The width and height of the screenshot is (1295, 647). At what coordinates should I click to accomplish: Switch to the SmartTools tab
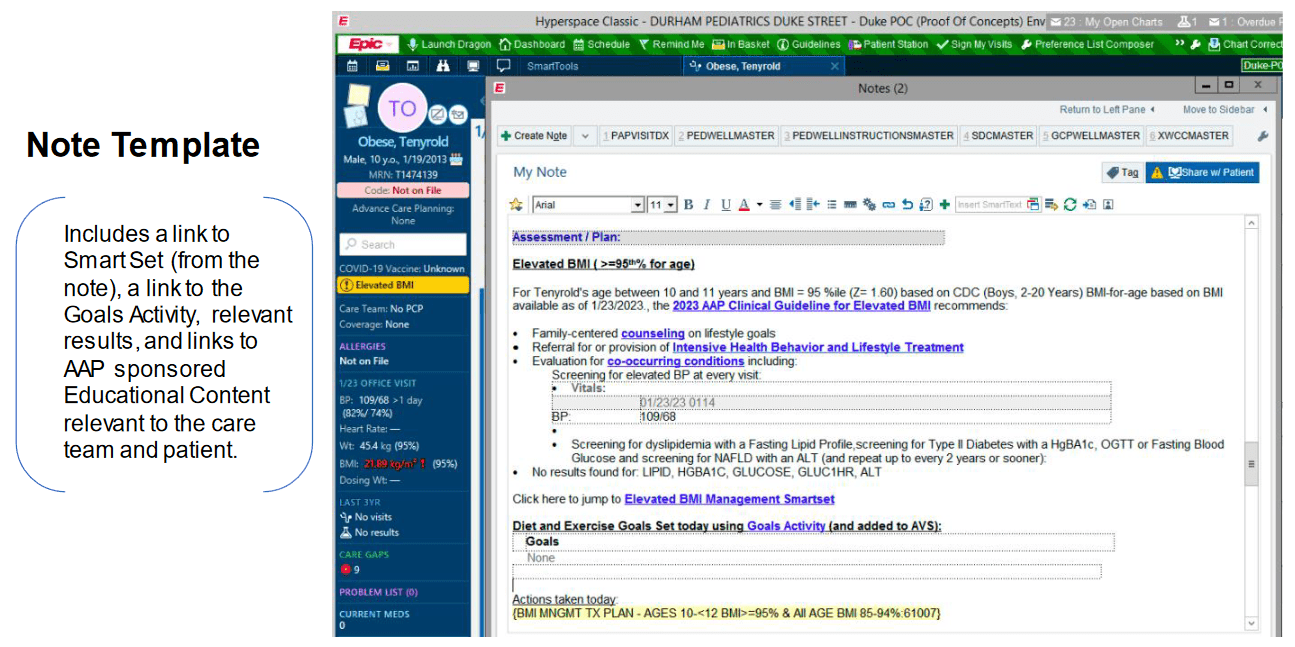[x=553, y=66]
